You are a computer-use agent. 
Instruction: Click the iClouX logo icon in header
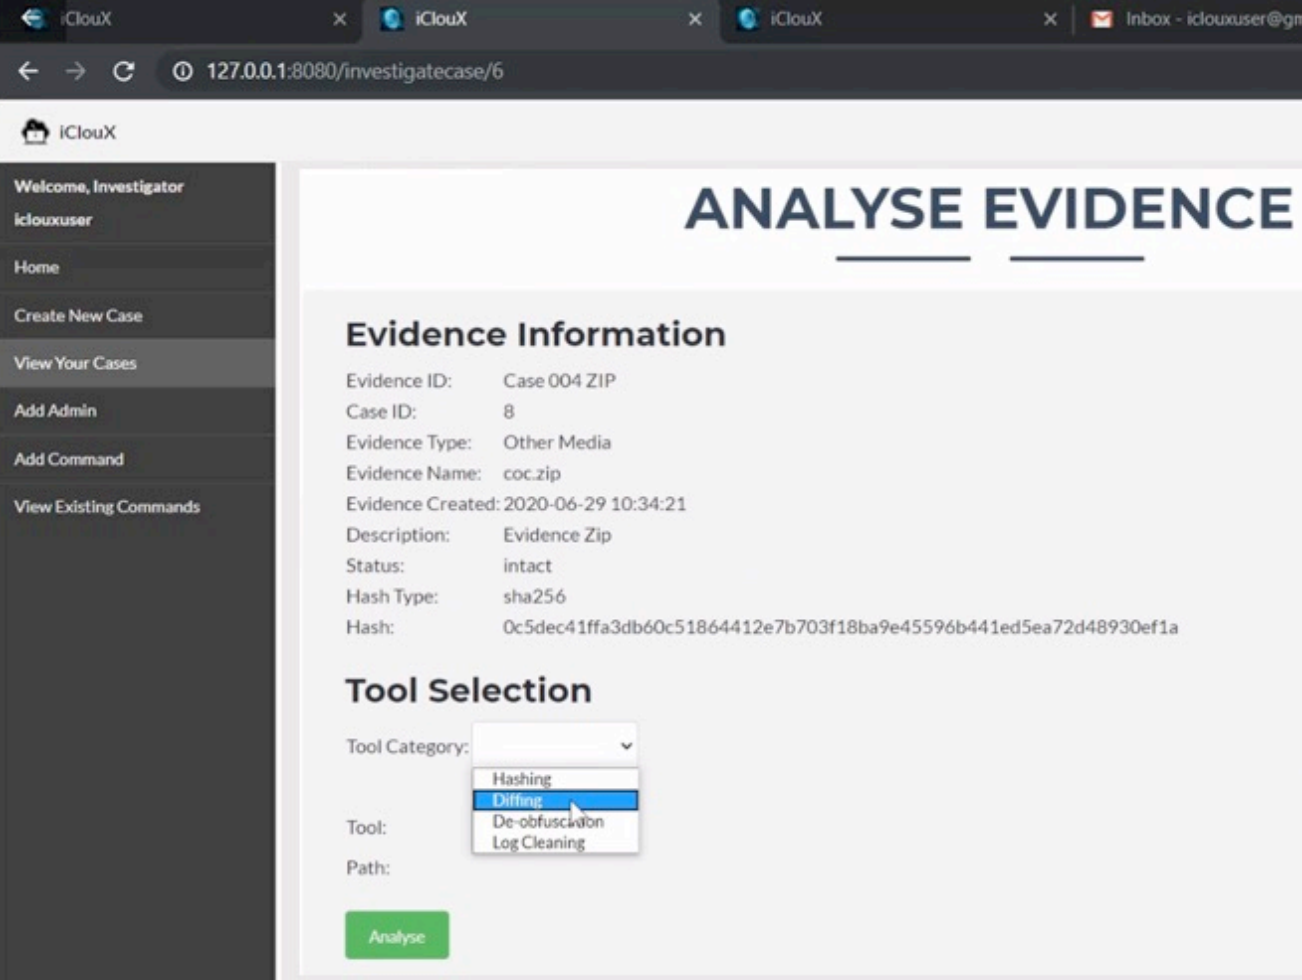coord(35,131)
